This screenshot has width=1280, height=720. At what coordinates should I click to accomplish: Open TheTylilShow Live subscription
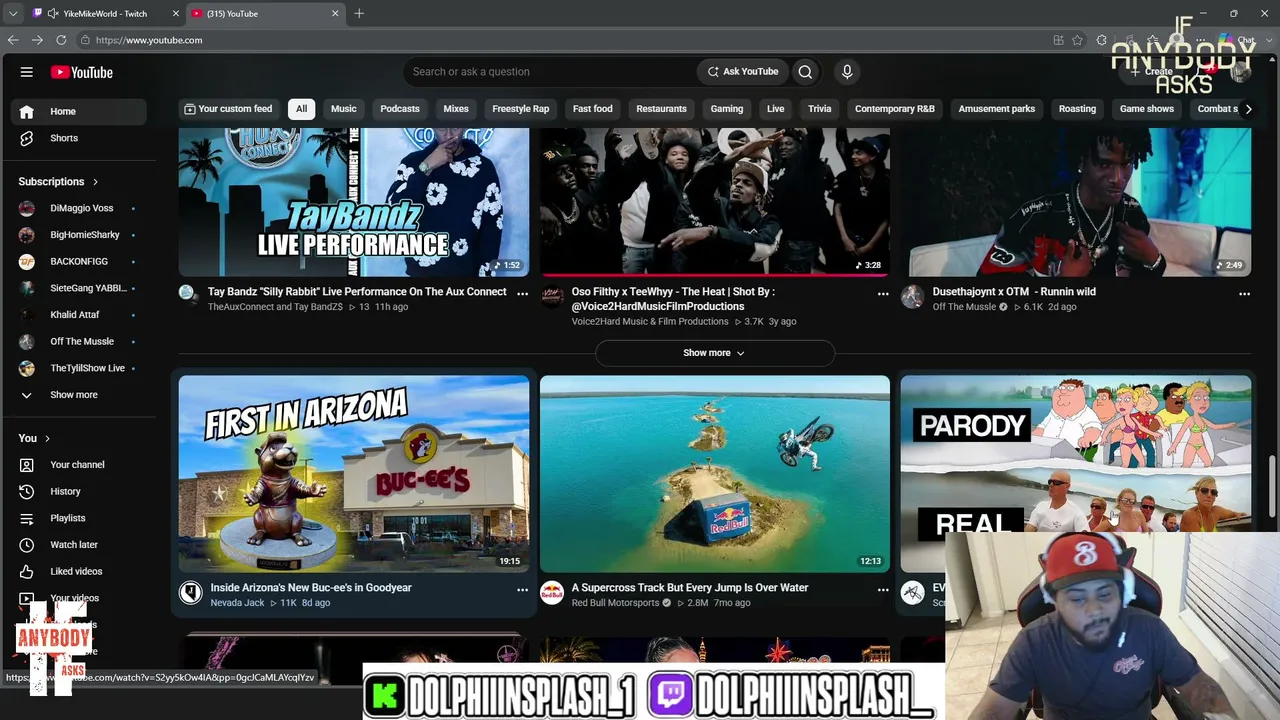[79, 368]
